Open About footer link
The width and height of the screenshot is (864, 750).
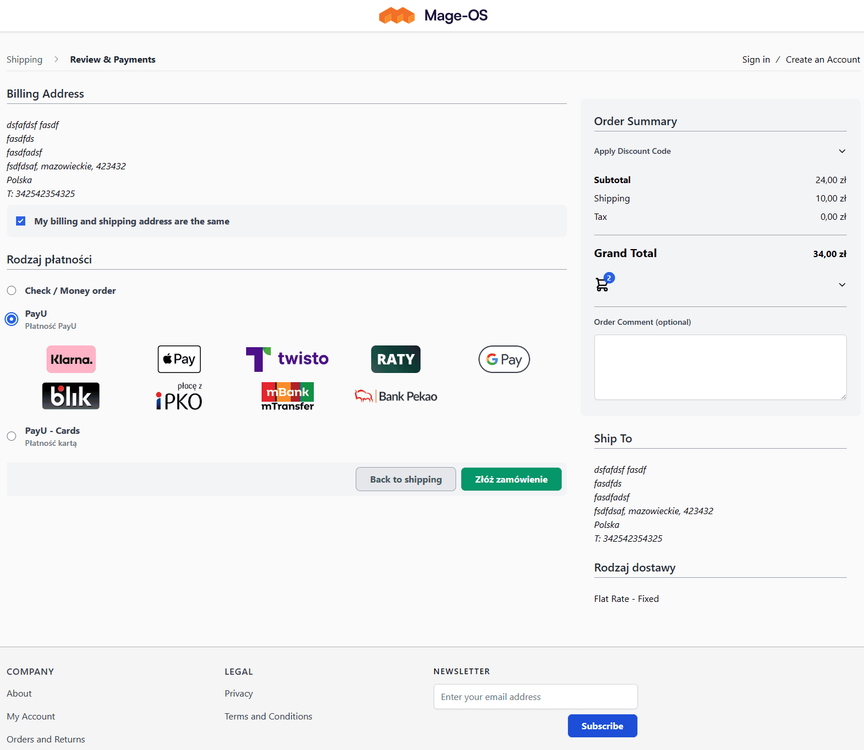pos(19,693)
